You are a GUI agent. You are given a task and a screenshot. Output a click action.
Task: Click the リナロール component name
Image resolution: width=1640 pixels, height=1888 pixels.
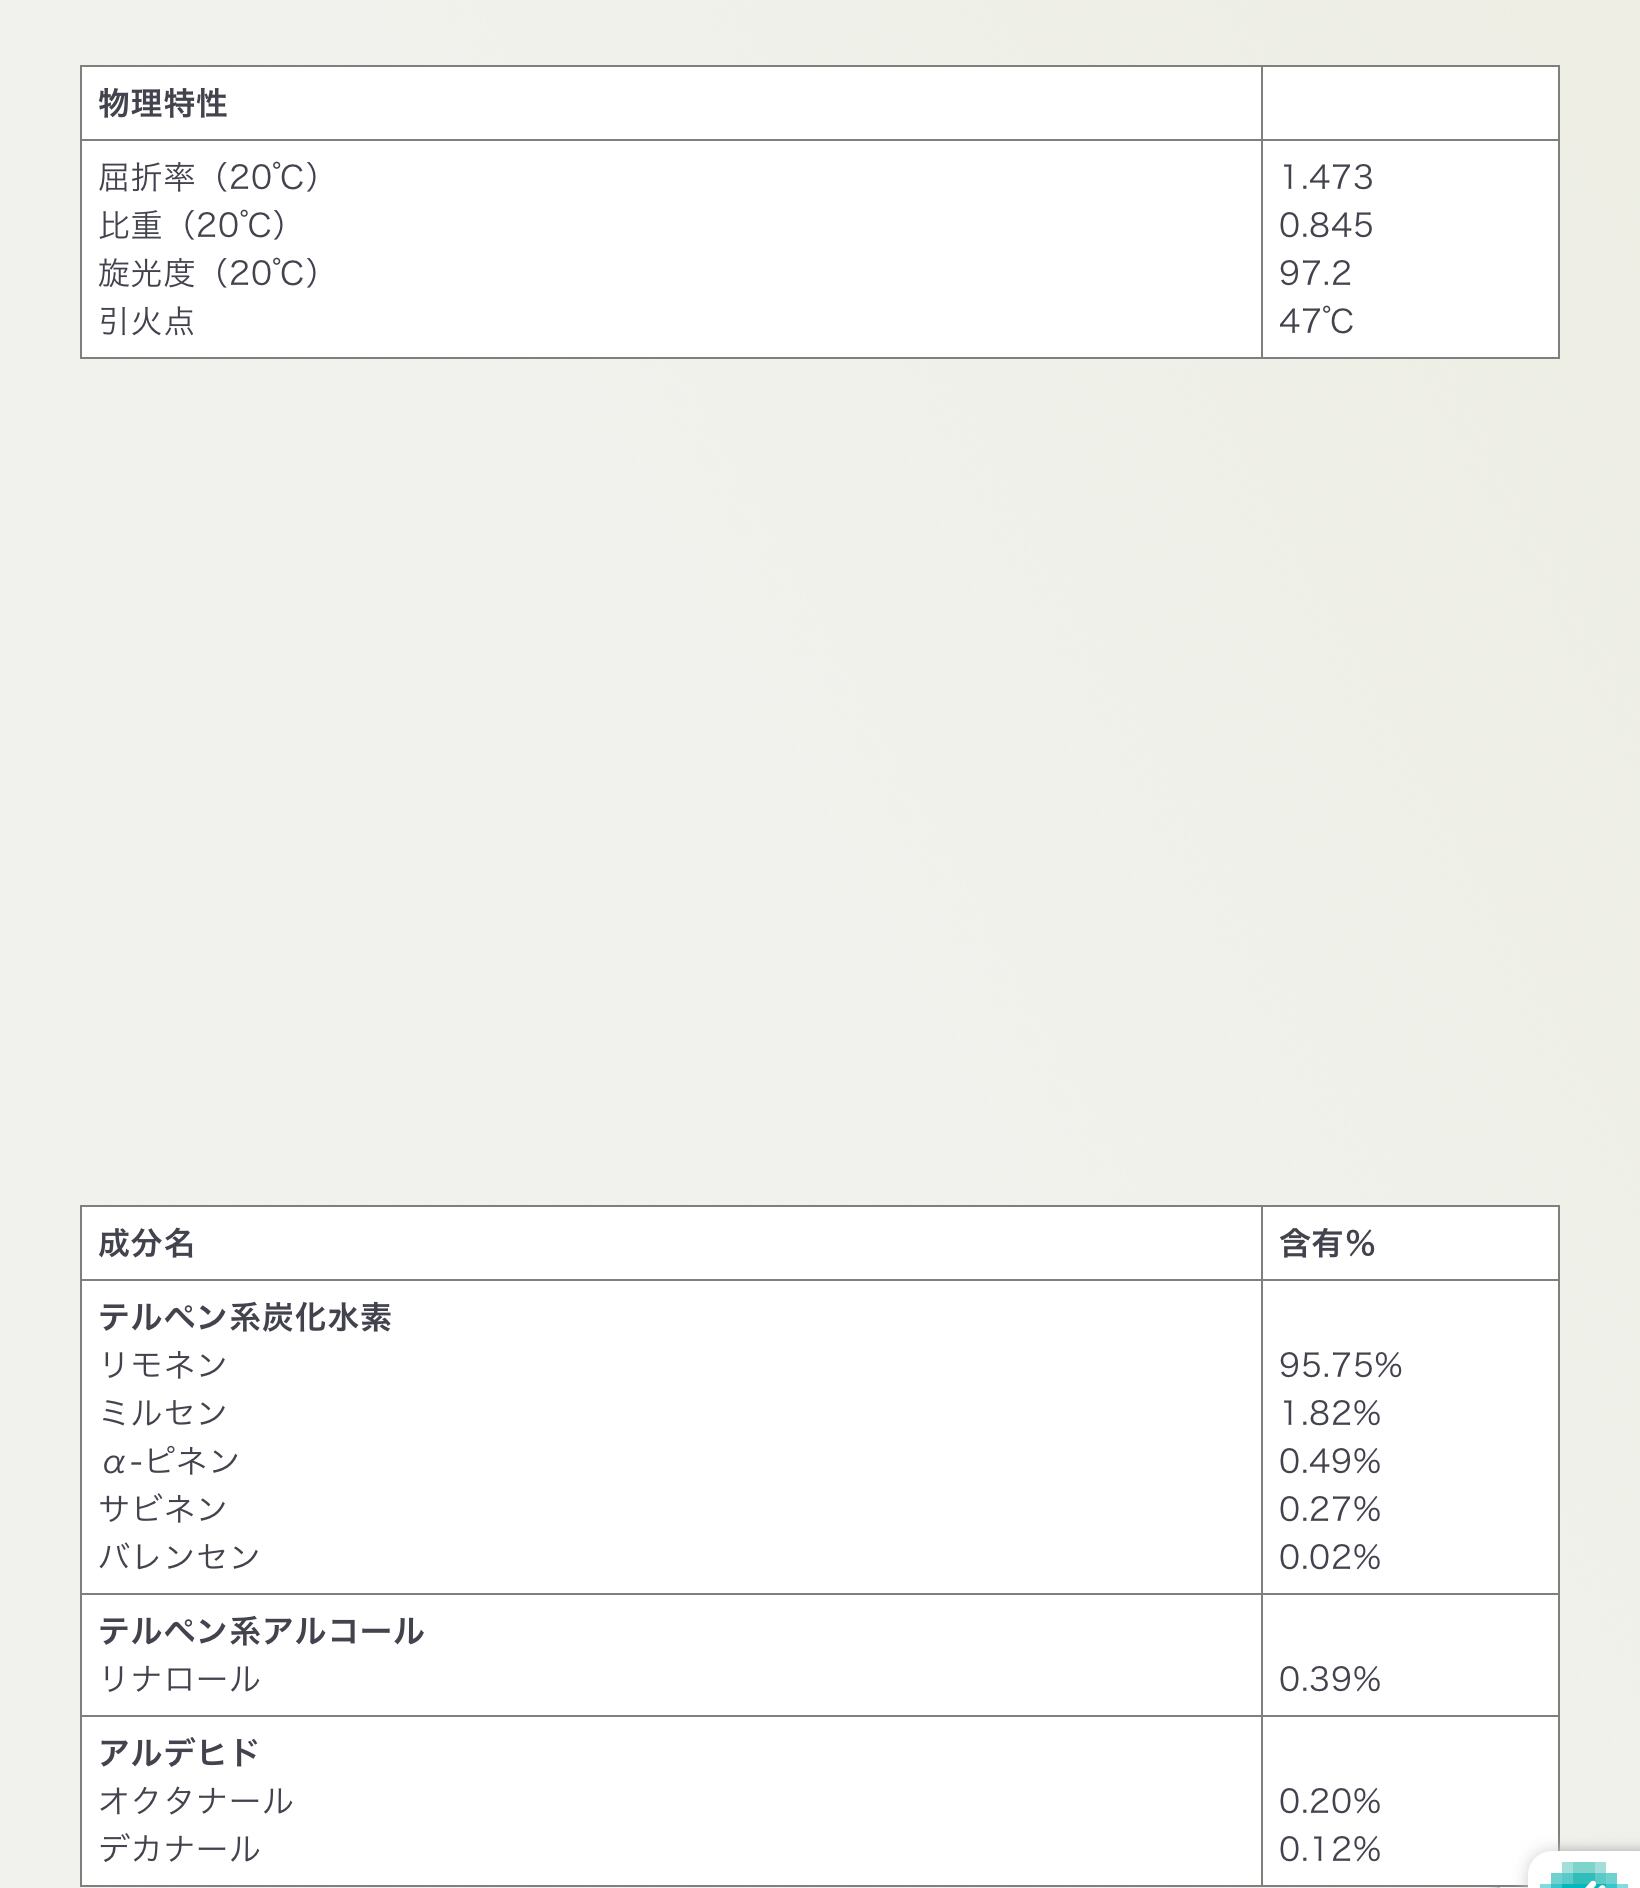coord(179,1679)
